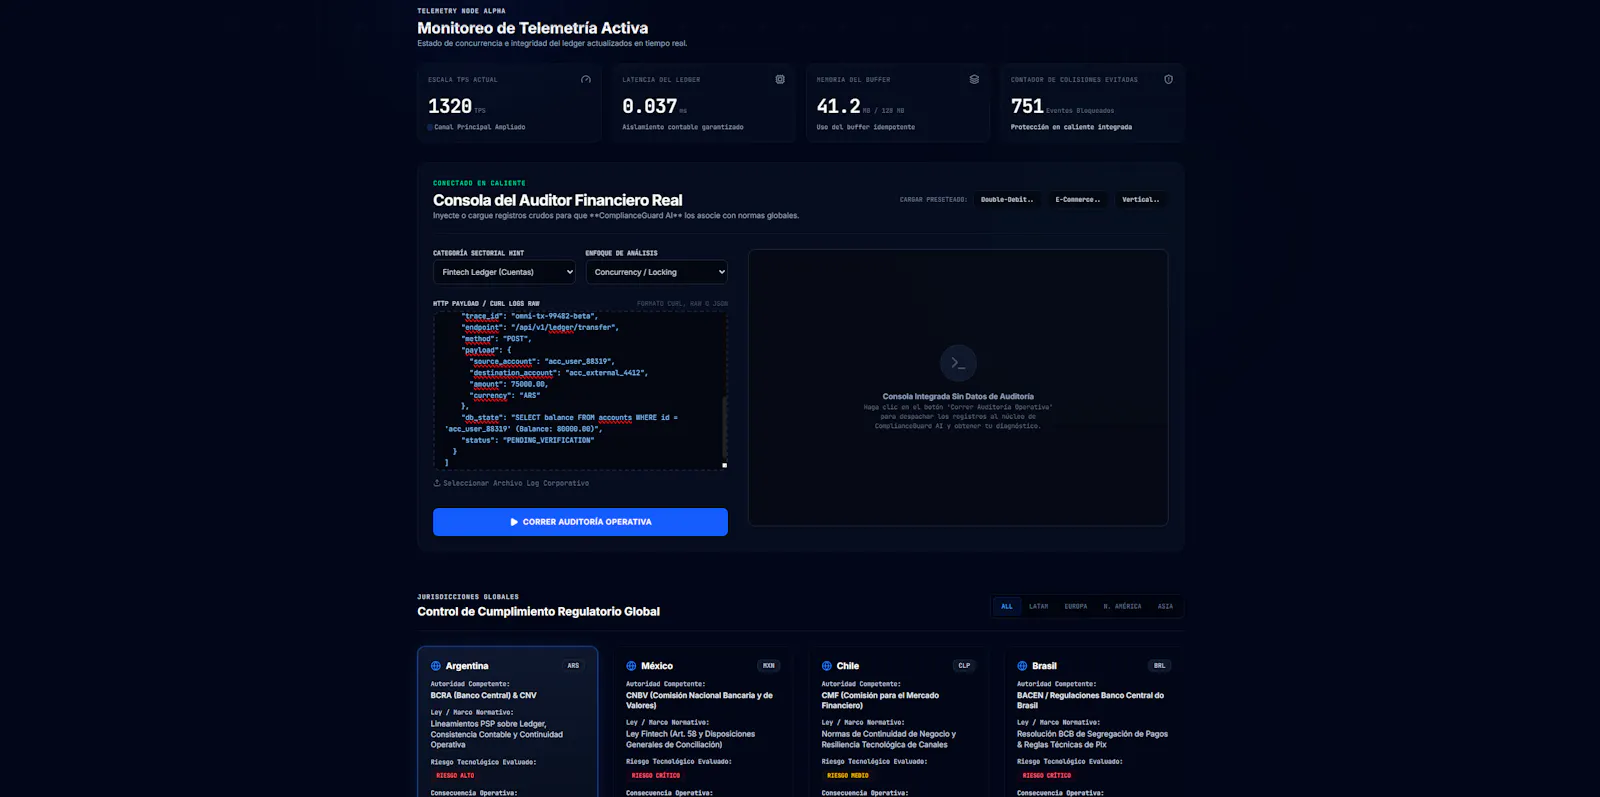This screenshot has width=1600, height=797.
Task: Click the Consola Integrada Sin Datos de Auditoría text
Action: [x=958, y=397]
